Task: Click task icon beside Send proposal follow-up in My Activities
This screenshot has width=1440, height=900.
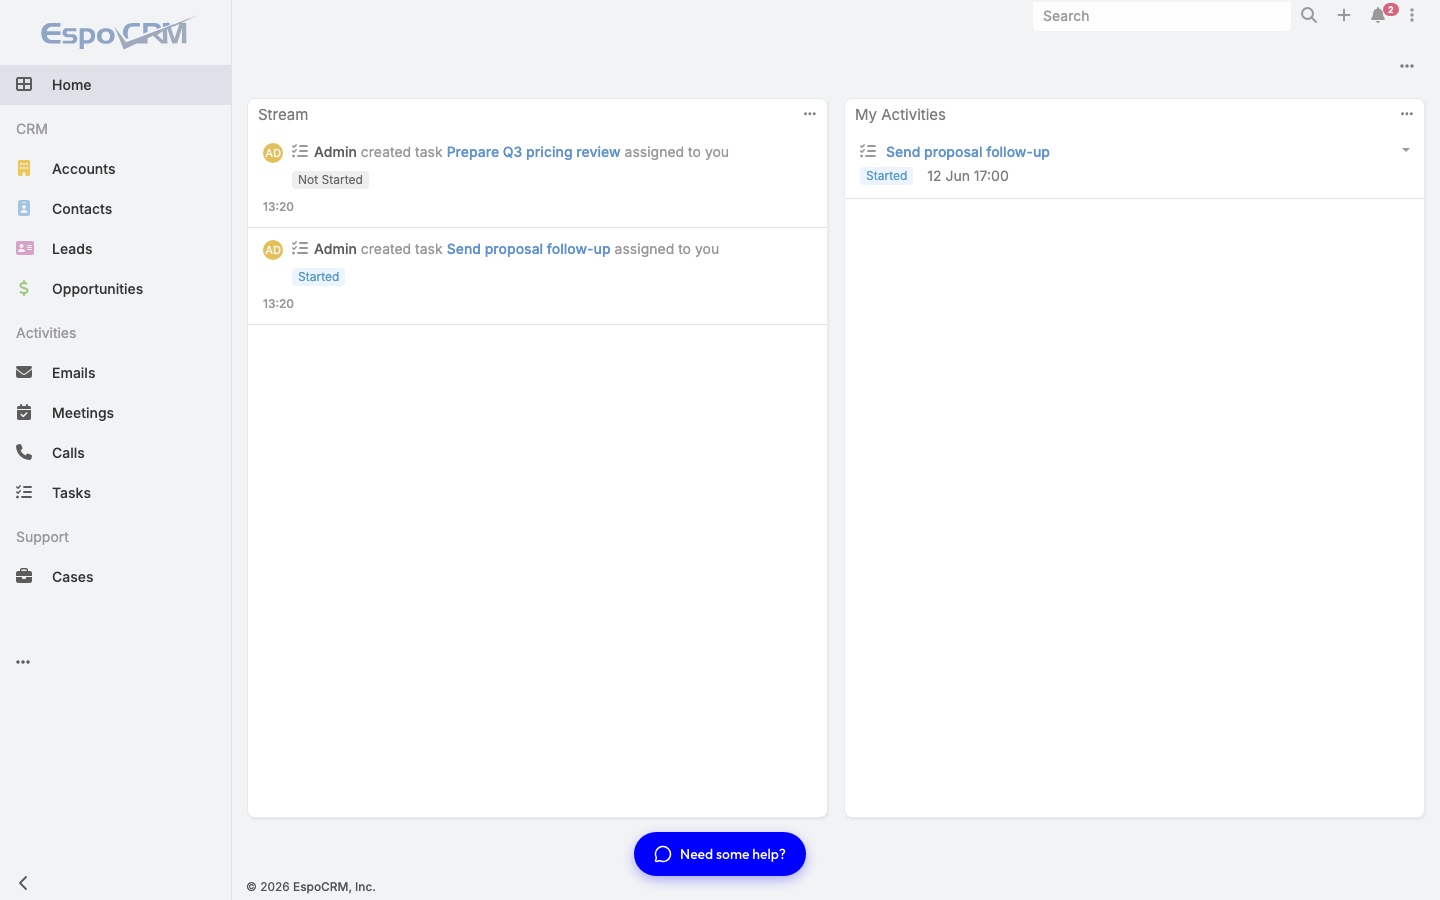Action: 868,151
